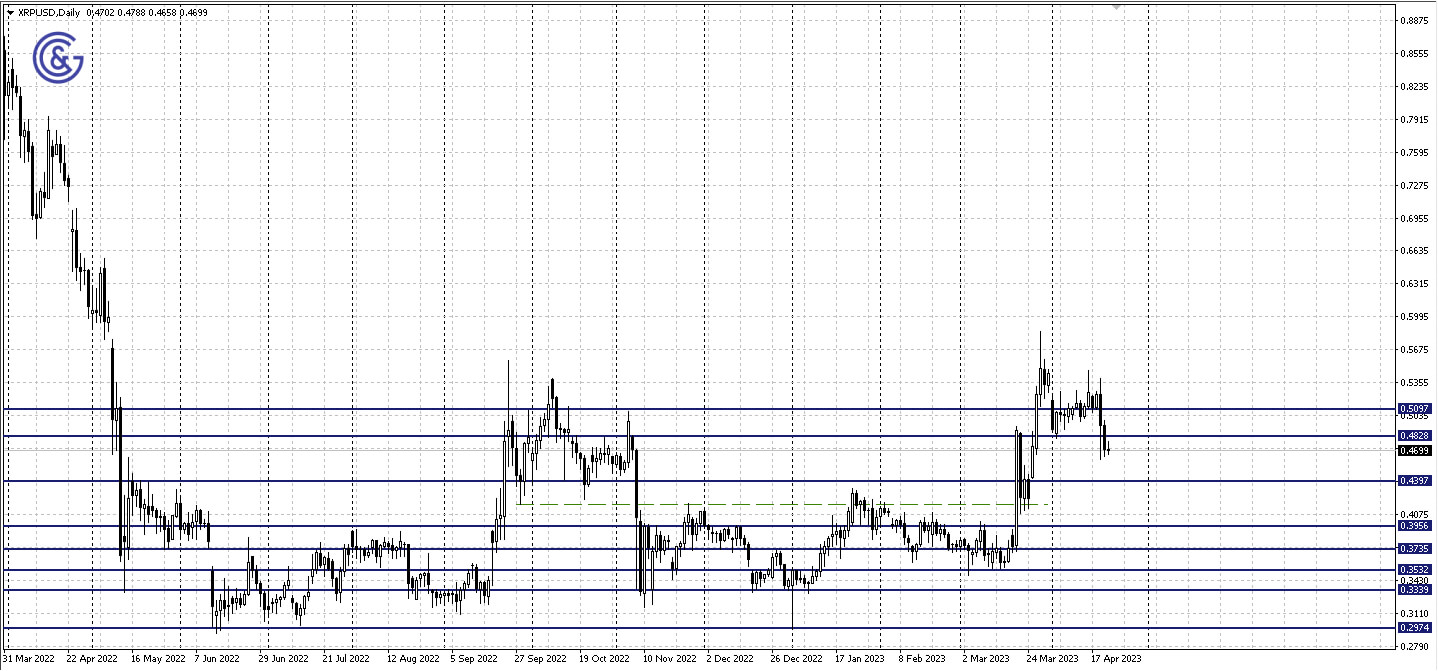Click the black current price label 0.4699
The image size is (1438, 671).
pos(1413,451)
